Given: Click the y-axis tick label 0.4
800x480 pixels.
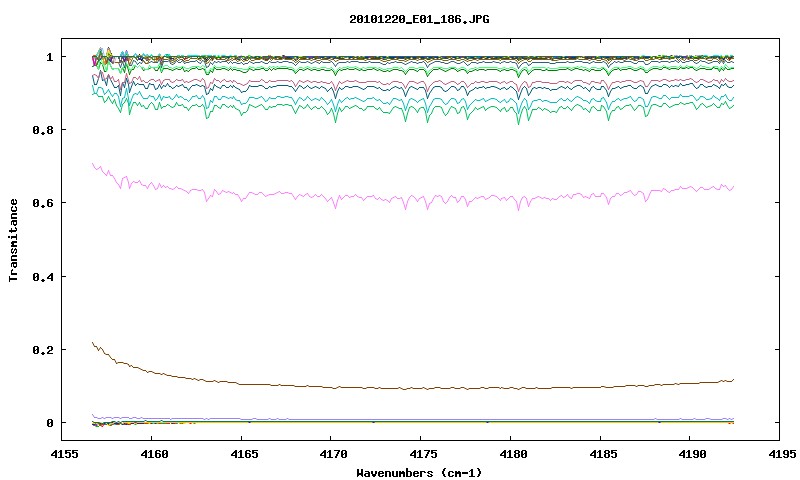Looking at the screenshot, I should point(43,276).
